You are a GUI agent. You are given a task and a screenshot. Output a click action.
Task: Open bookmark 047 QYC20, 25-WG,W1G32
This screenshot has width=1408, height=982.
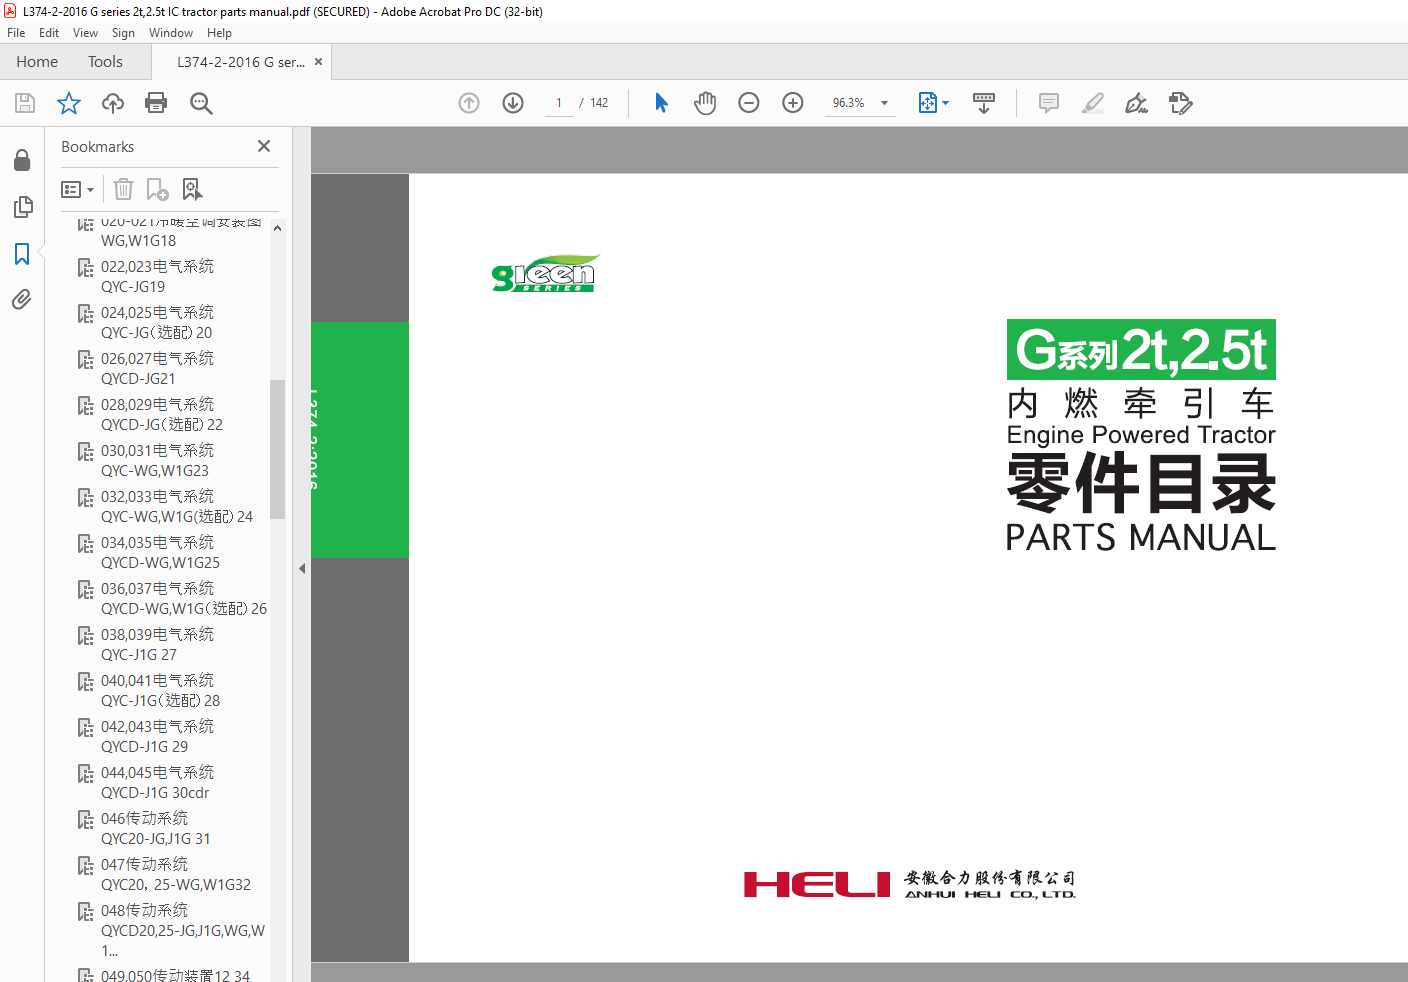[175, 875]
